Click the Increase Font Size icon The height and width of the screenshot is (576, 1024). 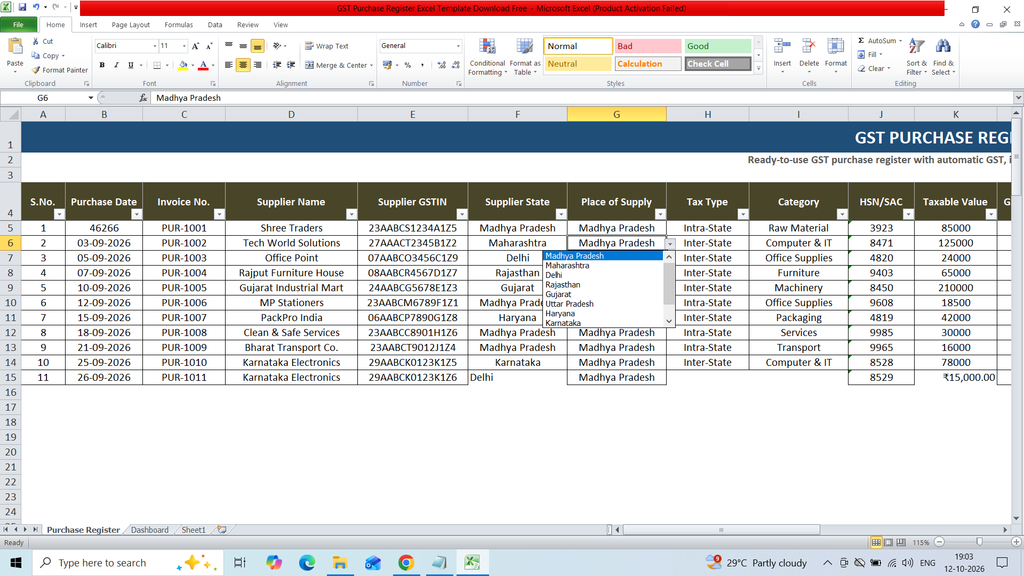pos(195,46)
